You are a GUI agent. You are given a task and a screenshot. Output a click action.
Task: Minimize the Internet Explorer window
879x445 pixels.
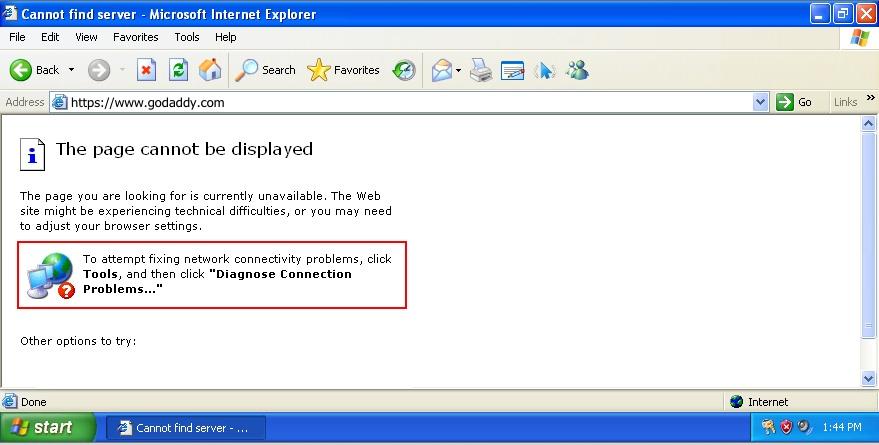coord(820,14)
